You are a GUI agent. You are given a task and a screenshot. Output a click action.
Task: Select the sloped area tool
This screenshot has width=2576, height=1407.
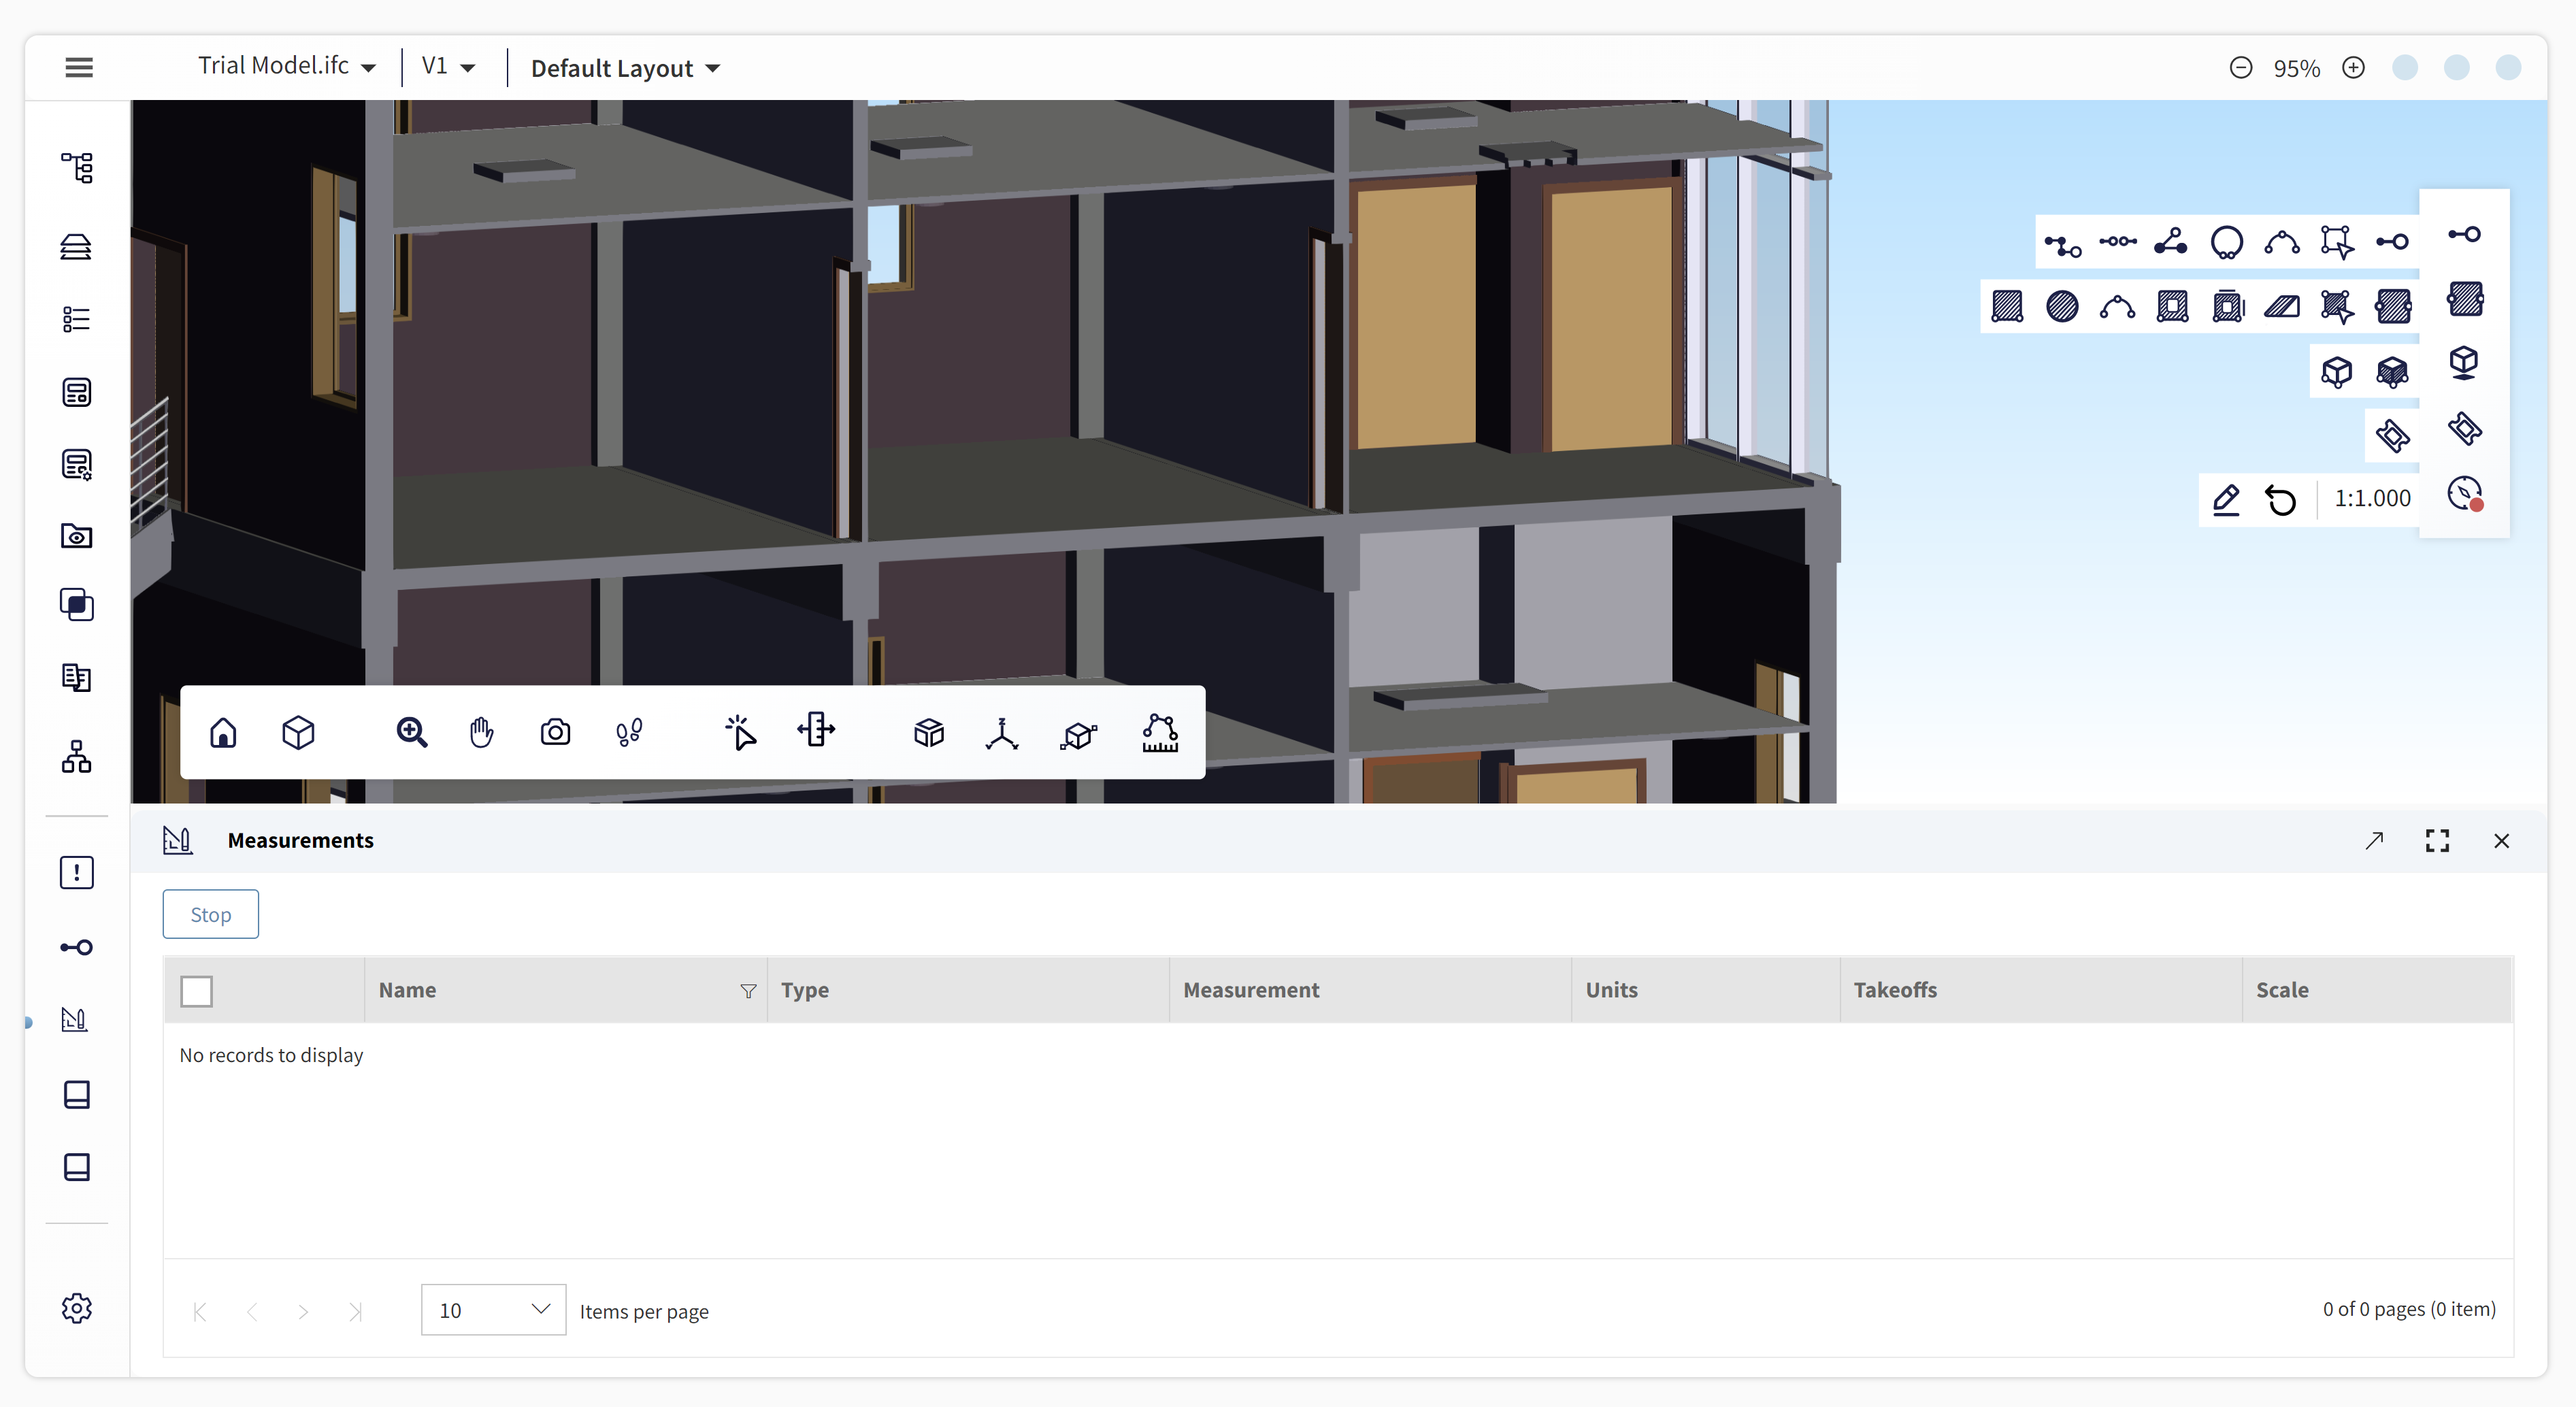coord(2282,306)
